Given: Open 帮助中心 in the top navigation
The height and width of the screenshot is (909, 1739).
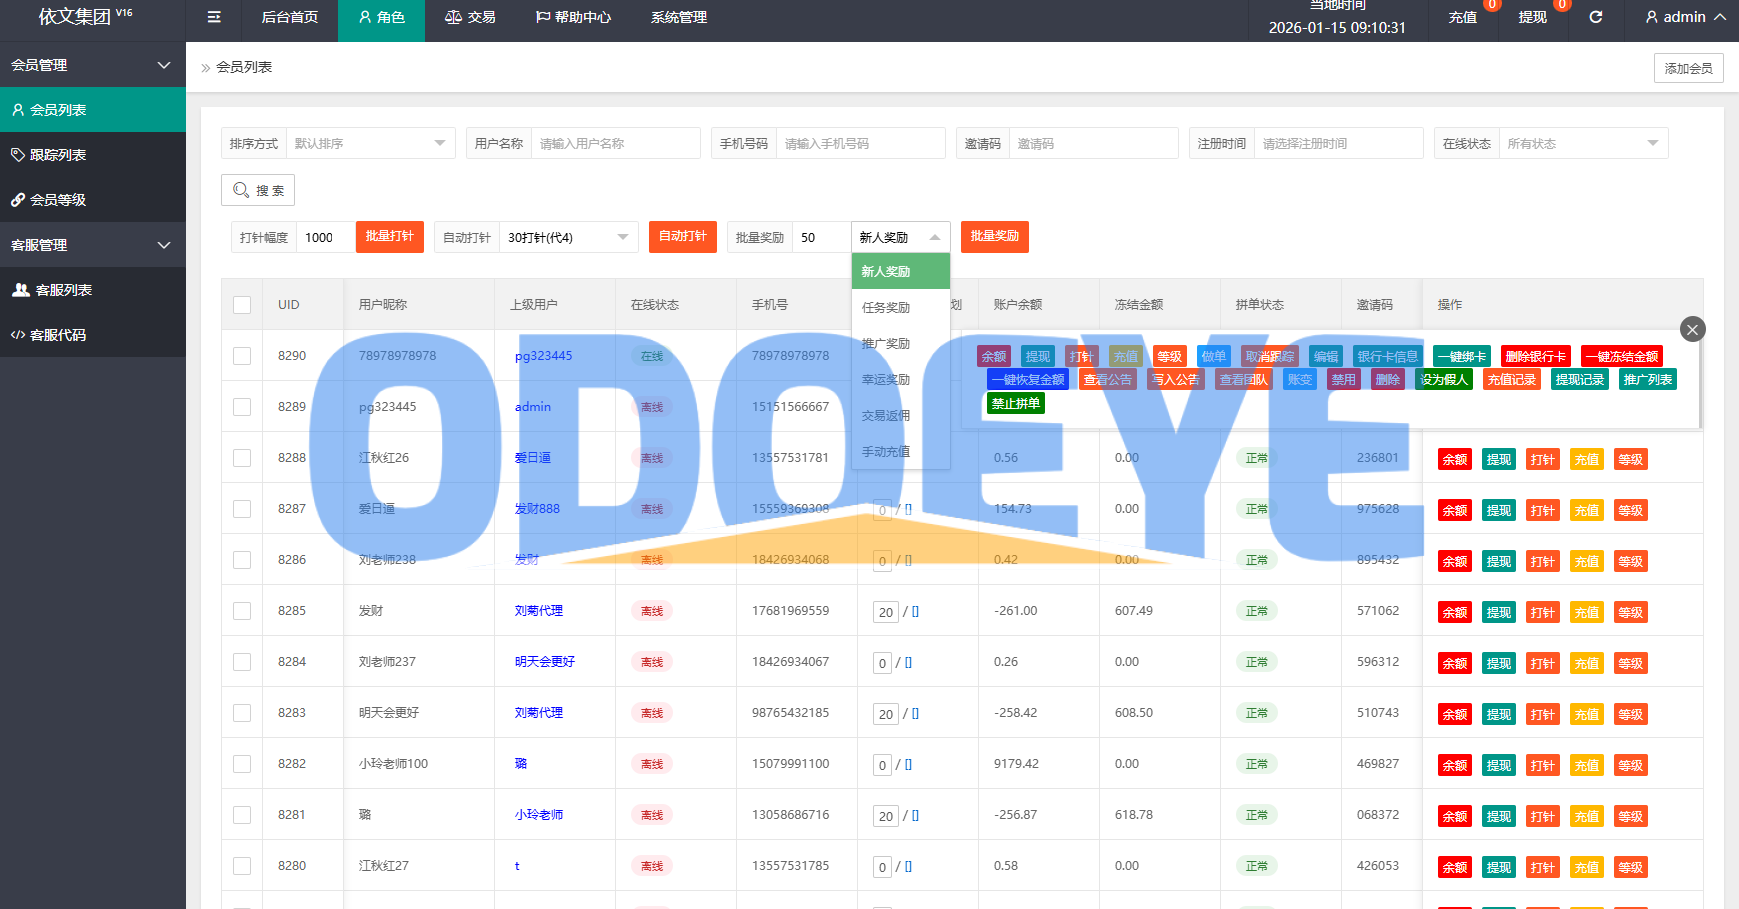Looking at the screenshot, I should (x=573, y=17).
